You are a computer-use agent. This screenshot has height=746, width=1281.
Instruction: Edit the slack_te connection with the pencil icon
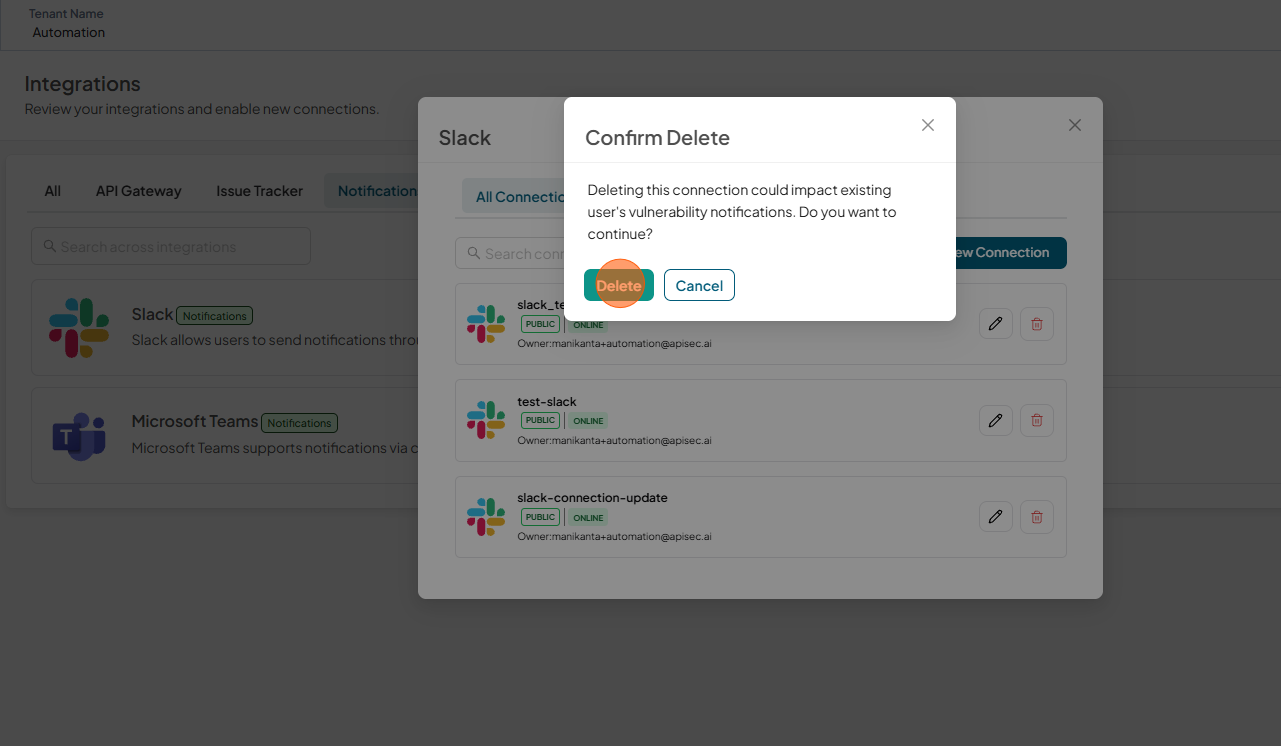click(995, 324)
